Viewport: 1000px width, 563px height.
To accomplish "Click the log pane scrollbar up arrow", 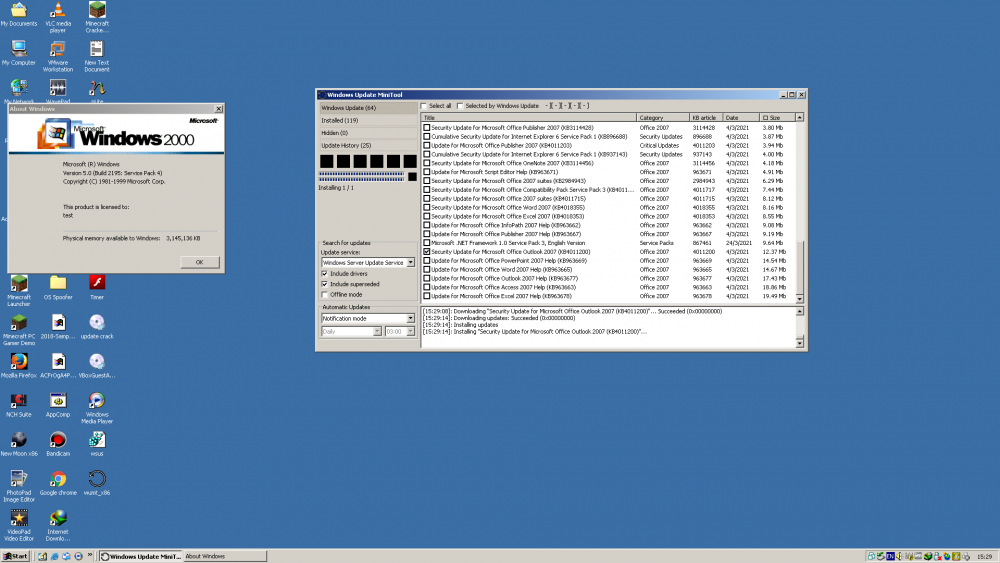I will (800, 311).
